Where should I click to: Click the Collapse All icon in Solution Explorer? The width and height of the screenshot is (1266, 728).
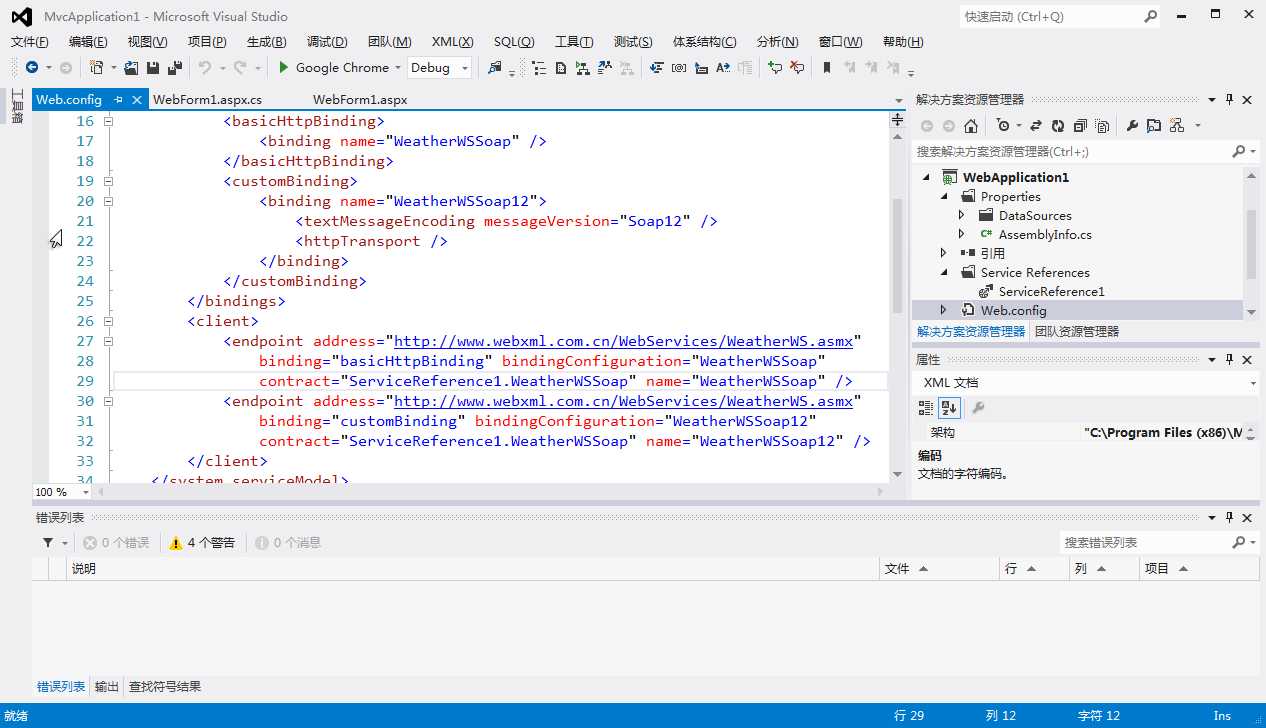point(1080,126)
